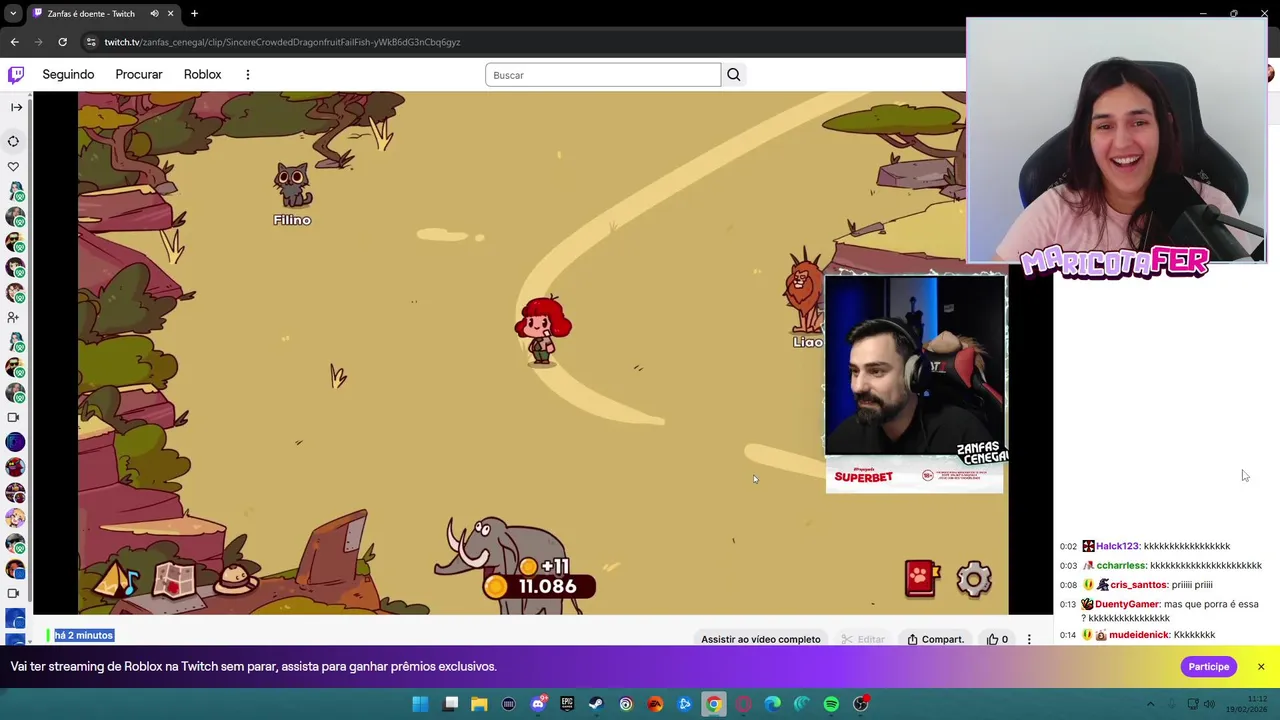
Task: Open Spotify from the taskbar
Action: point(831,704)
